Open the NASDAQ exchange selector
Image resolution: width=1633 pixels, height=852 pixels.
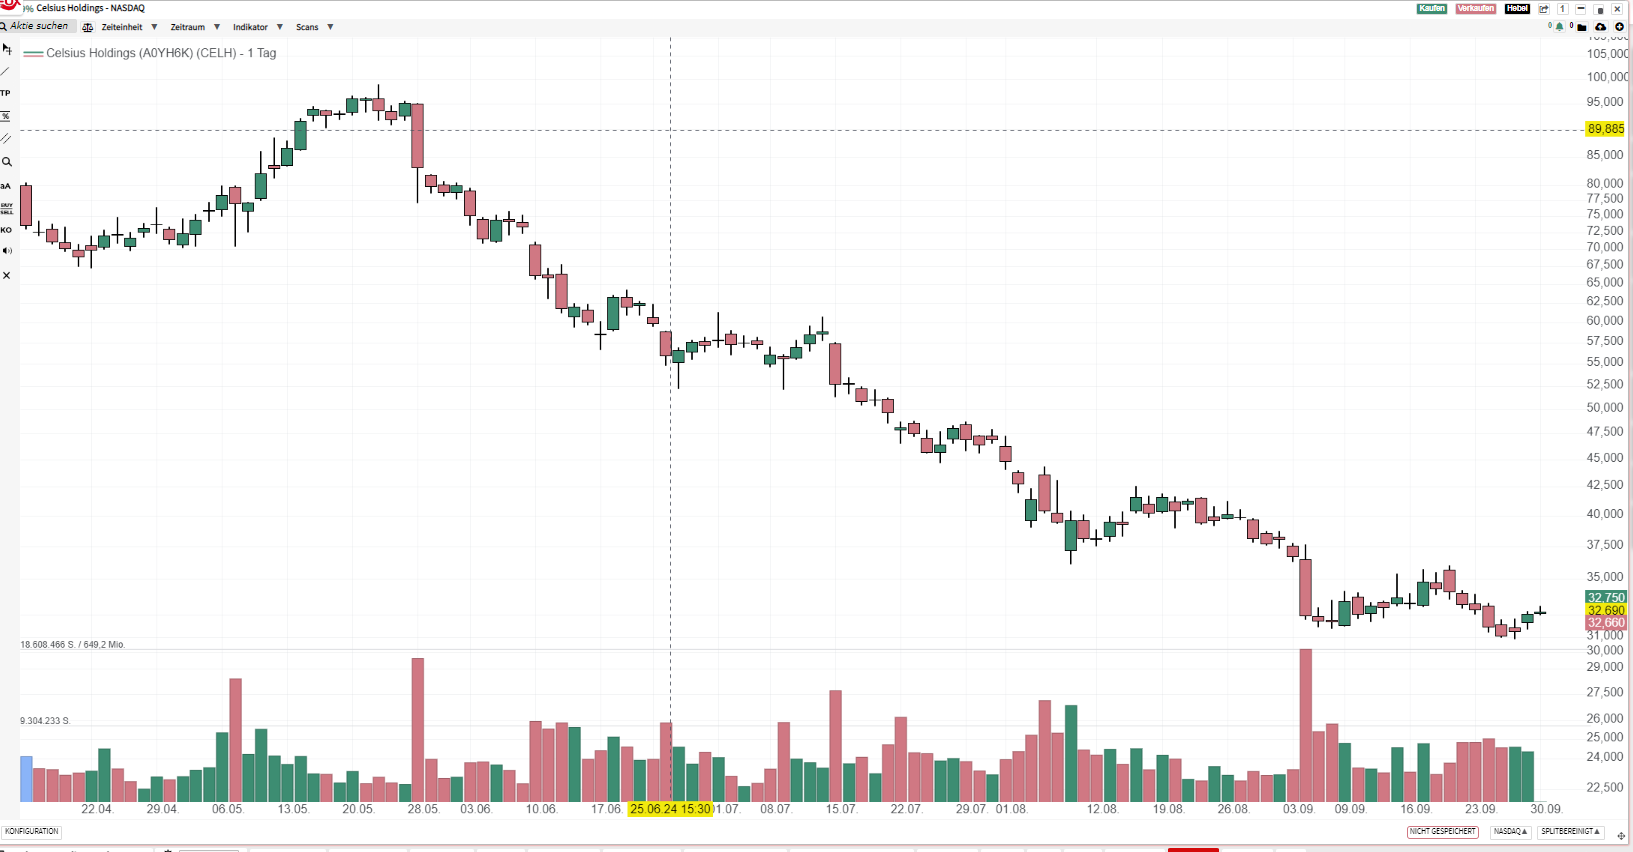[1510, 832]
